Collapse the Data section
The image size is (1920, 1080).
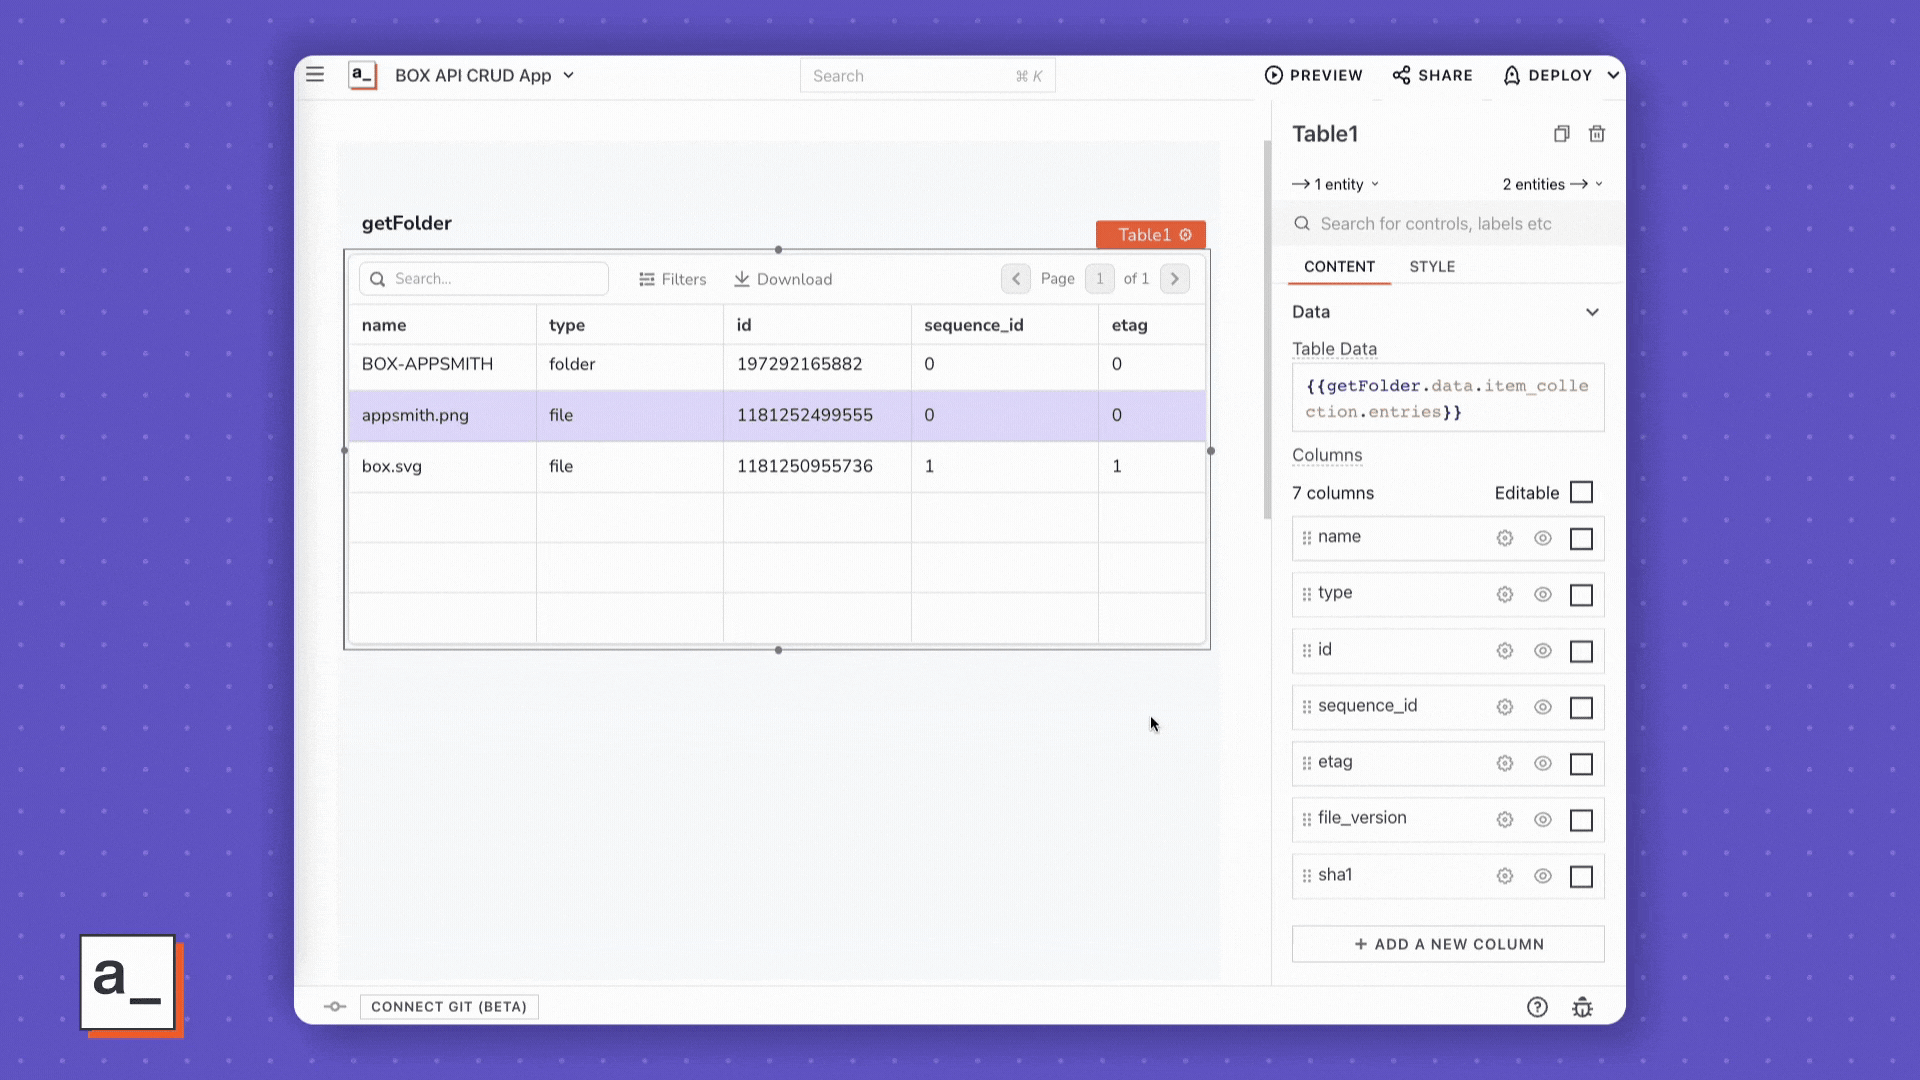[1592, 312]
